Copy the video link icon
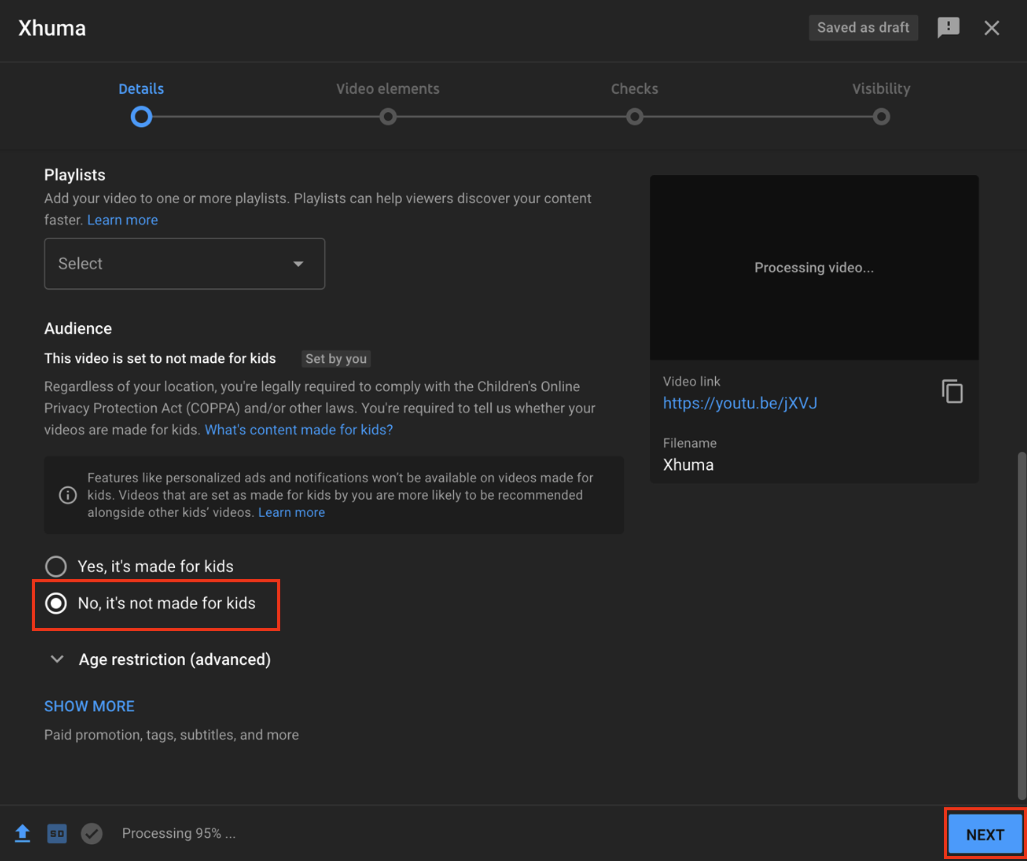The width and height of the screenshot is (1027, 861). click(x=952, y=391)
